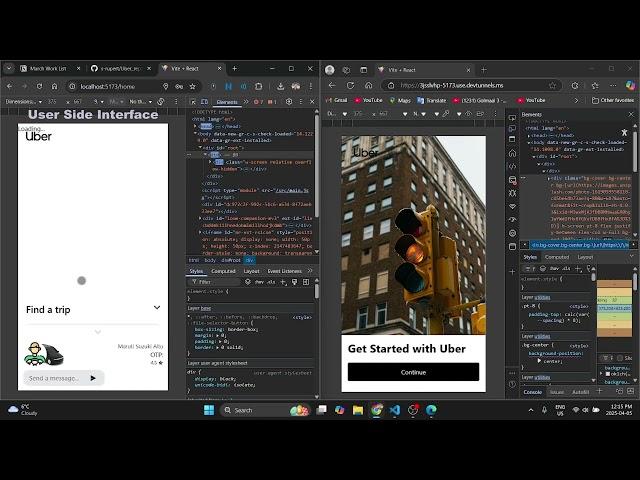Image resolution: width=640 pixels, height=480 pixels.
Task: Toggle the device toolbar in Chrome DevTools
Action: [204, 102]
